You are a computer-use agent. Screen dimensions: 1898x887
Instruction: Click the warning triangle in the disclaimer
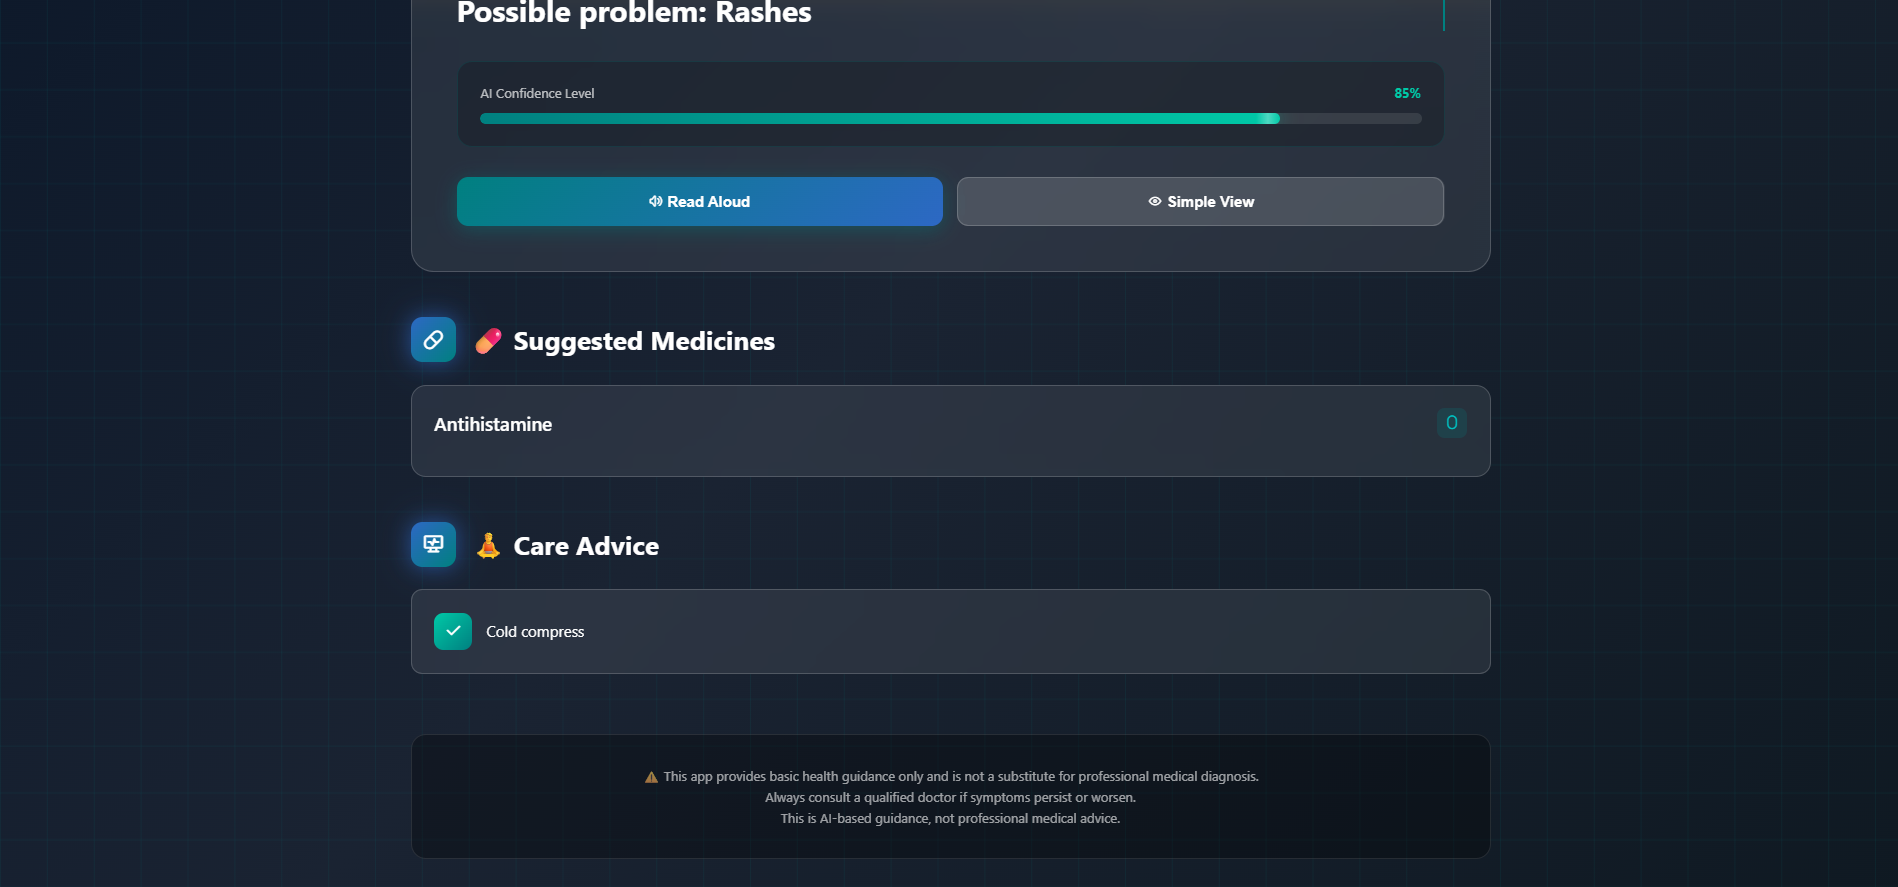651,777
